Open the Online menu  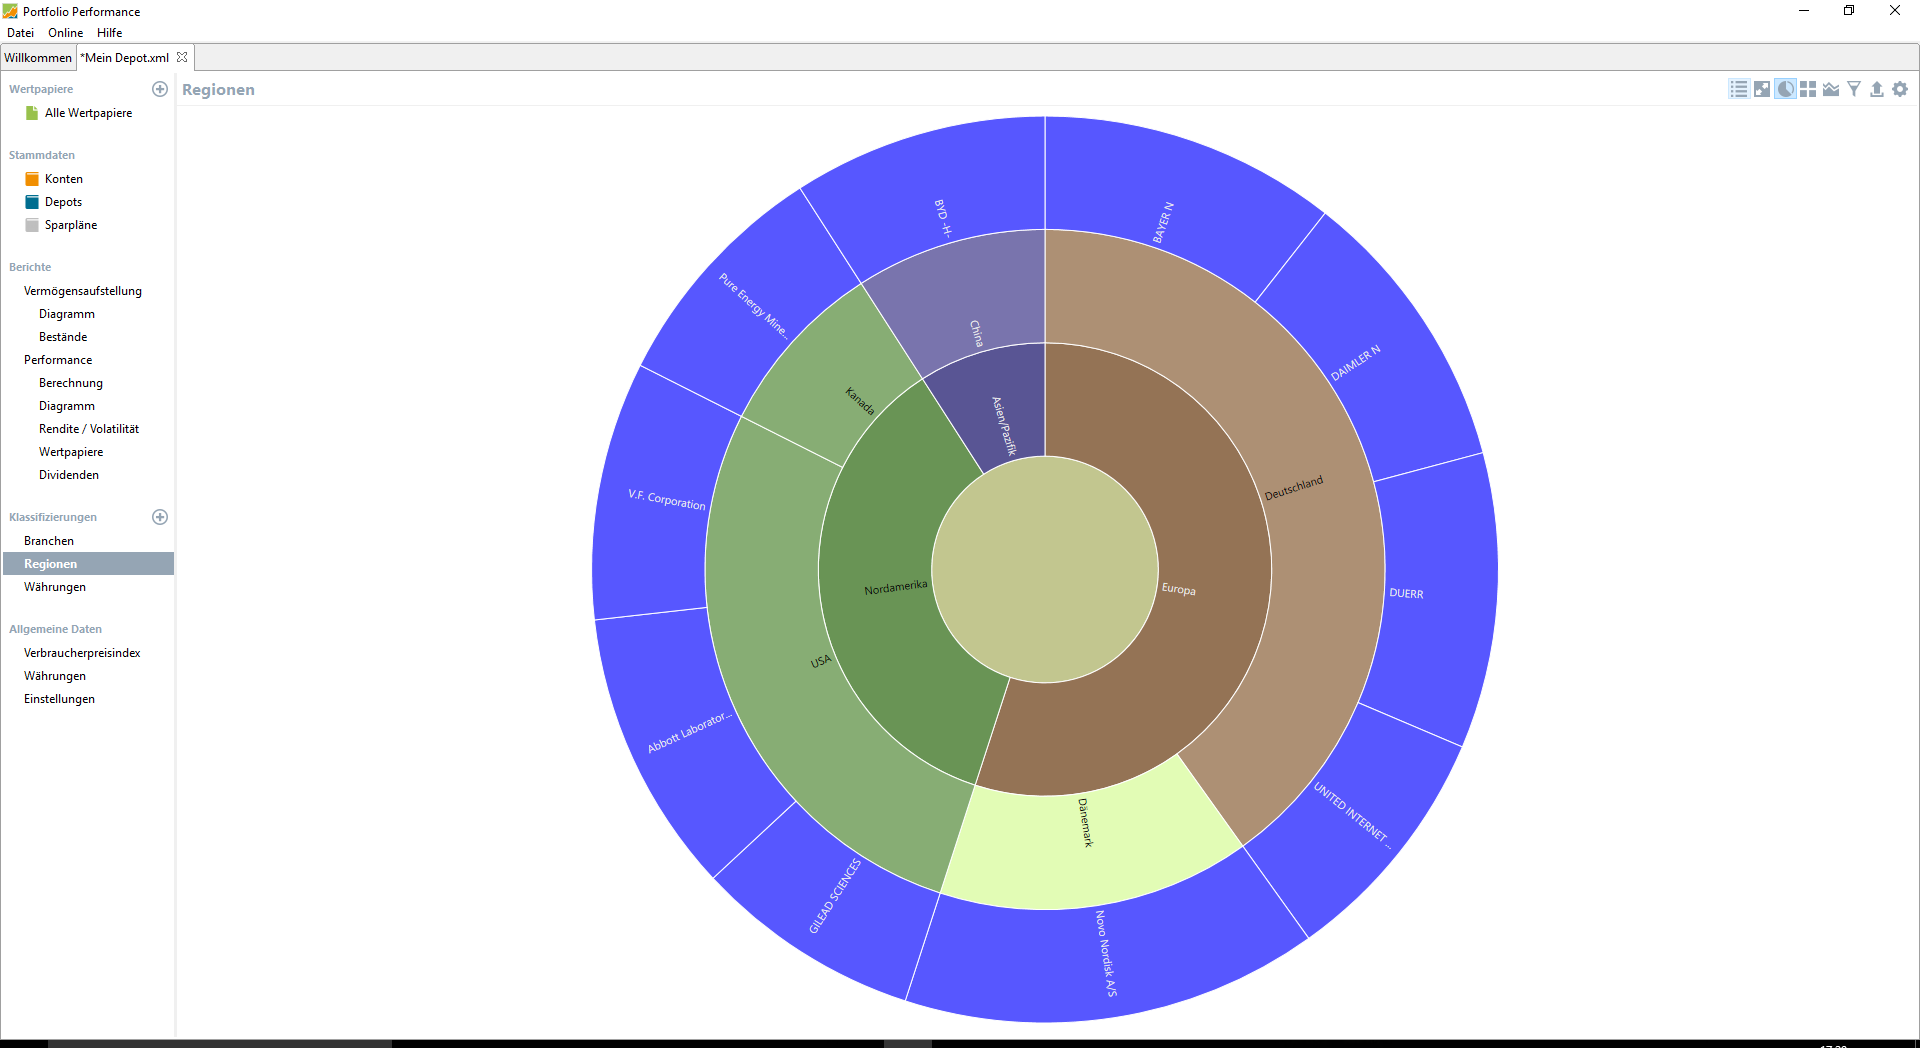click(66, 33)
